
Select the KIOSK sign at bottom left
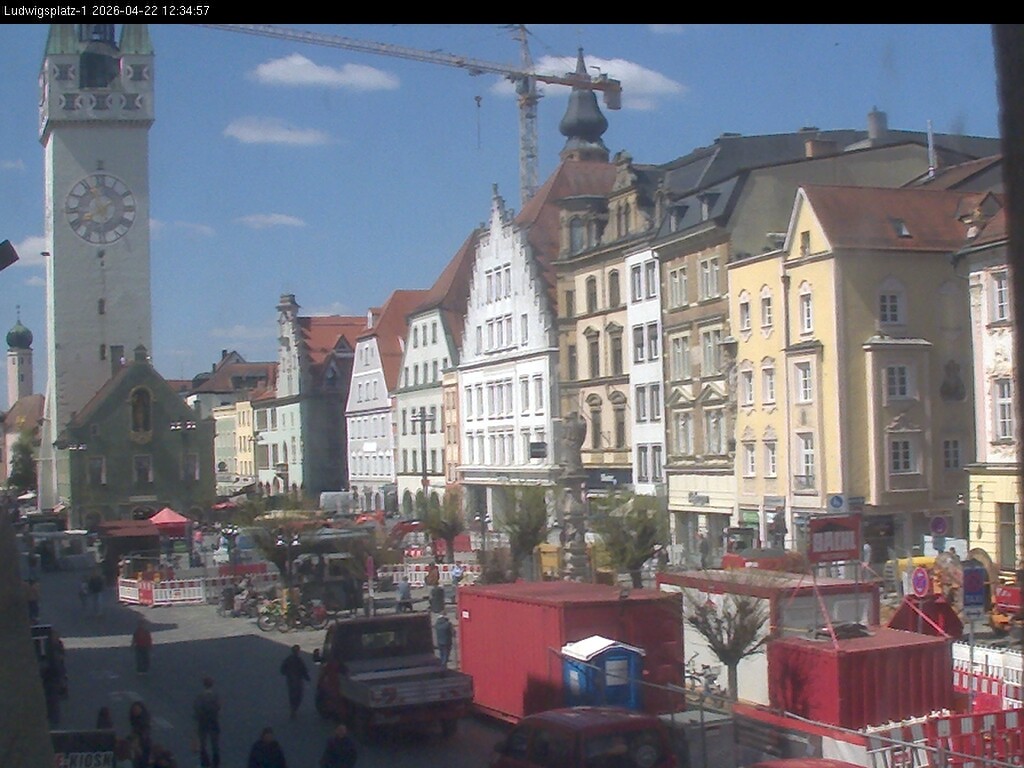(86, 758)
